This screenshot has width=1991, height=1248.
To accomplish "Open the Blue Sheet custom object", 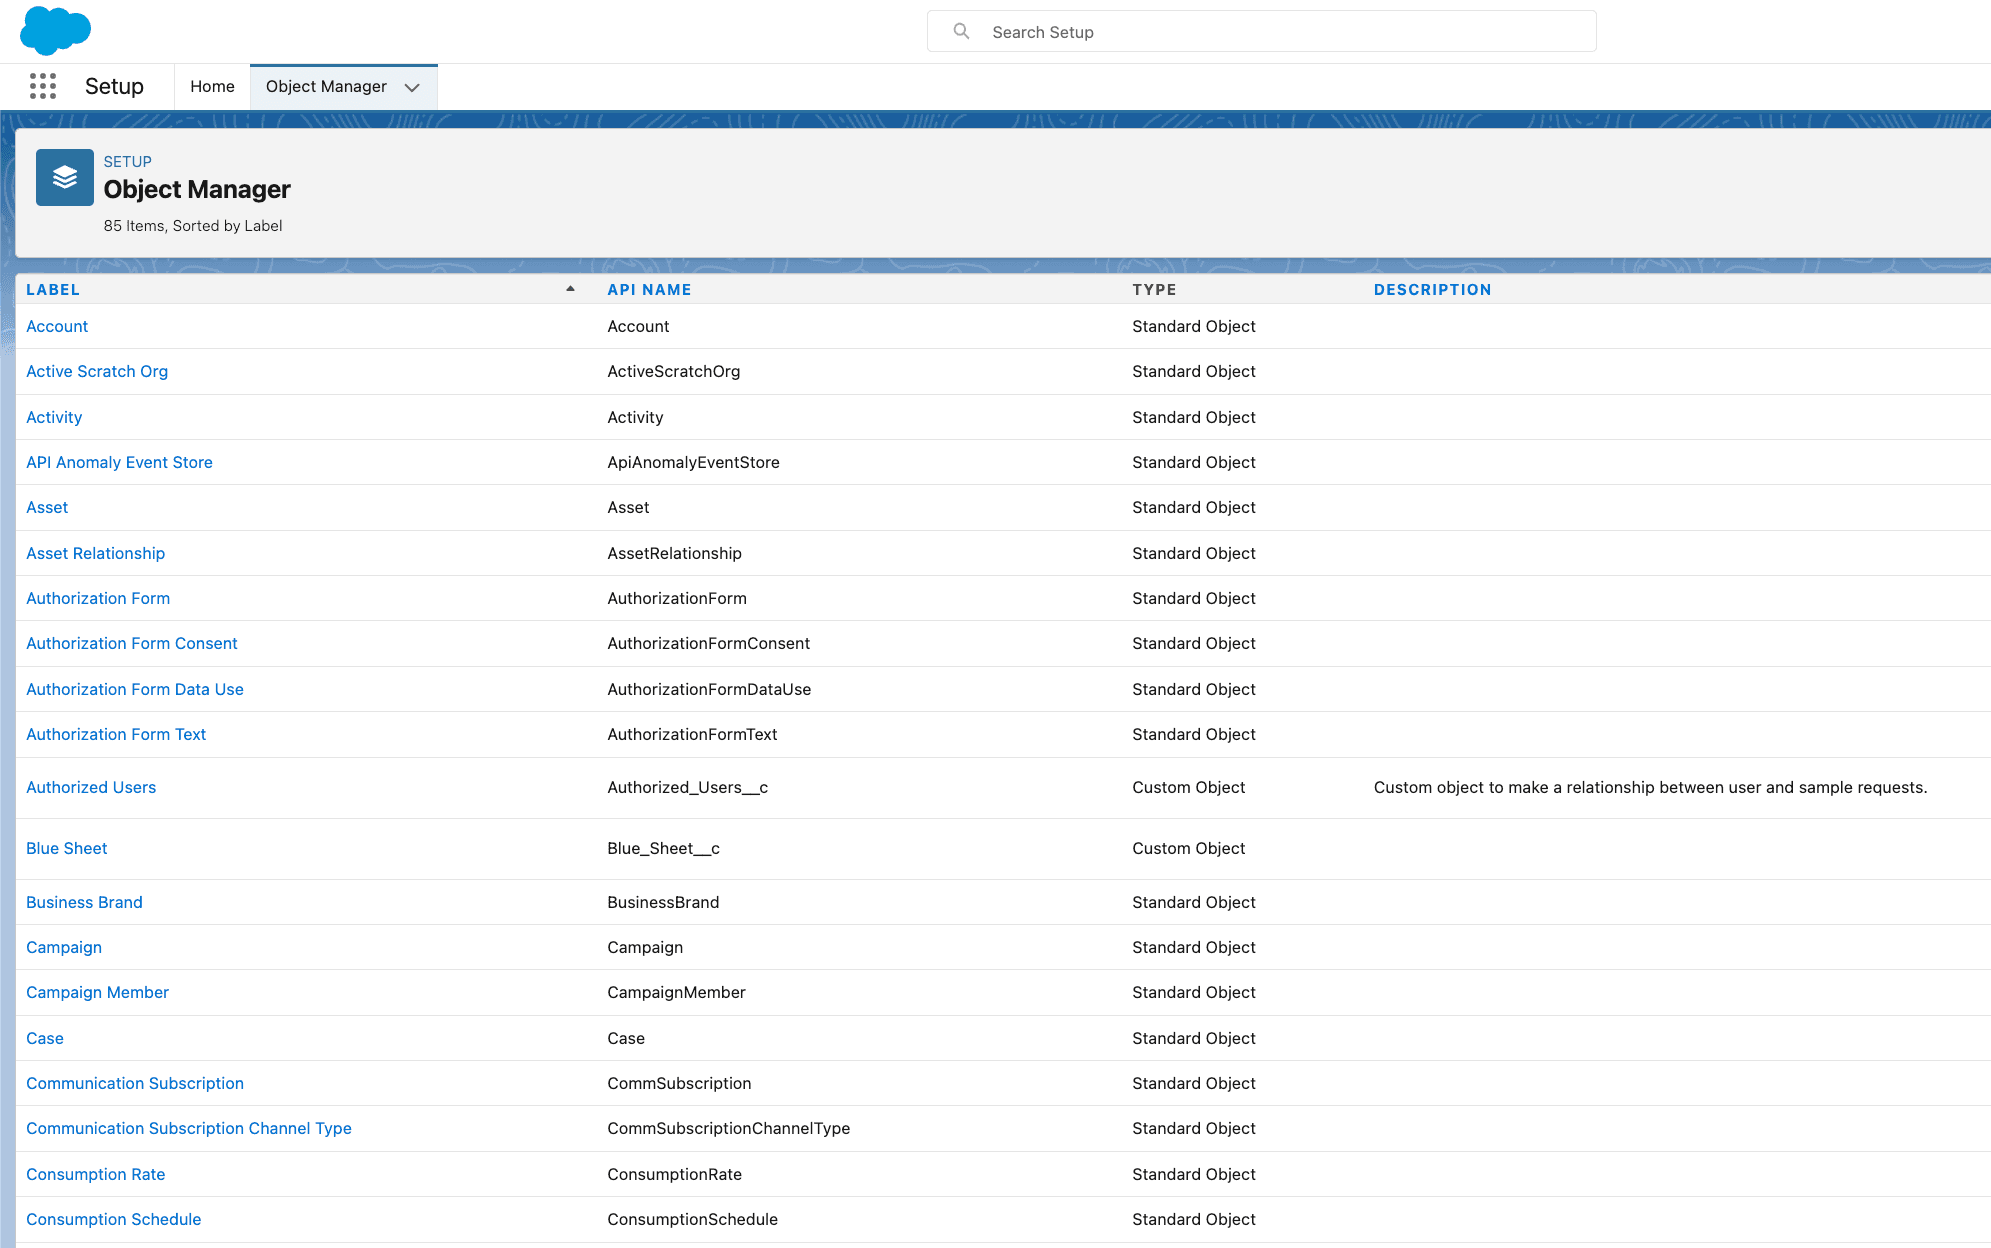I will point(66,848).
